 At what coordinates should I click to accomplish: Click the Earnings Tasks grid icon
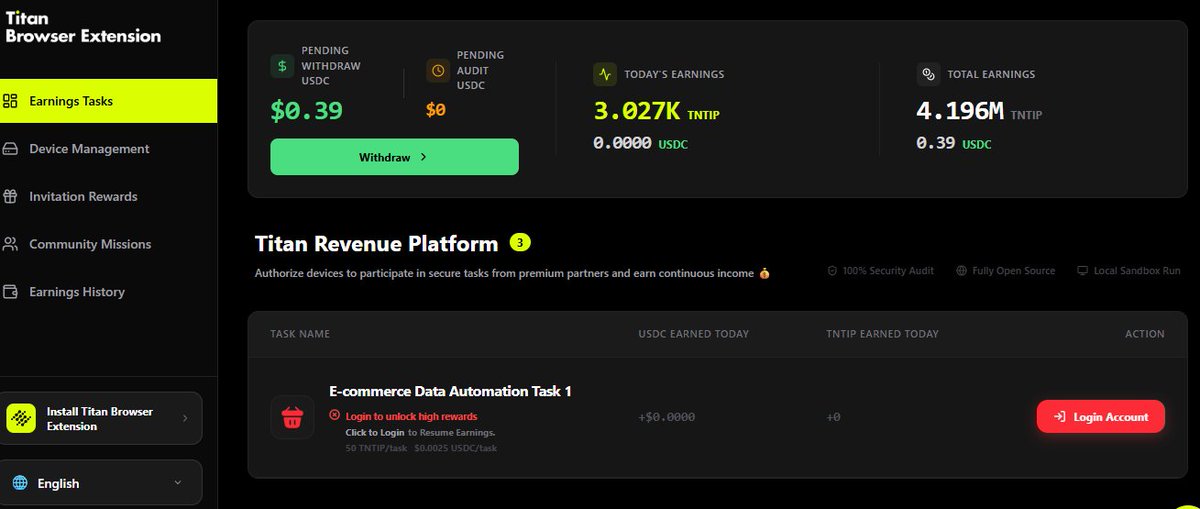[11, 101]
